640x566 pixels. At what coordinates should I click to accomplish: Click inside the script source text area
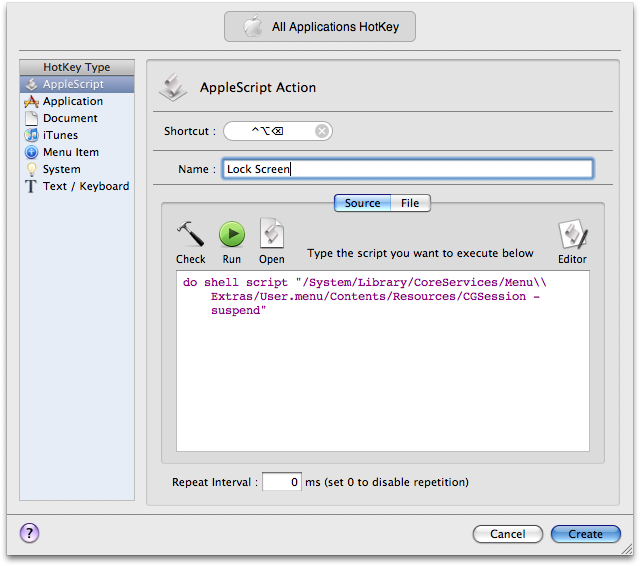tap(383, 361)
